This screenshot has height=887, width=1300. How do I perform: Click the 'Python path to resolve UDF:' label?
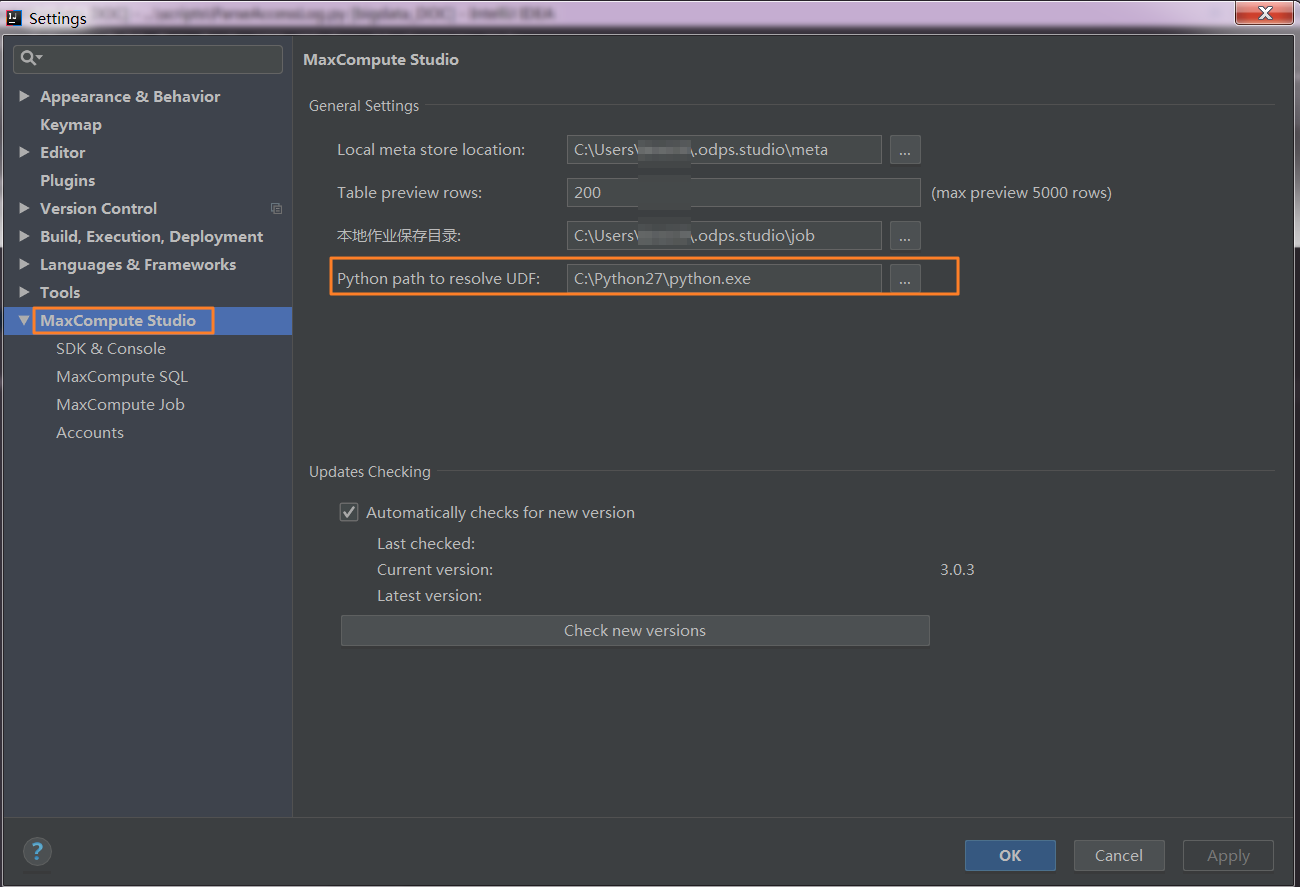point(439,279)
